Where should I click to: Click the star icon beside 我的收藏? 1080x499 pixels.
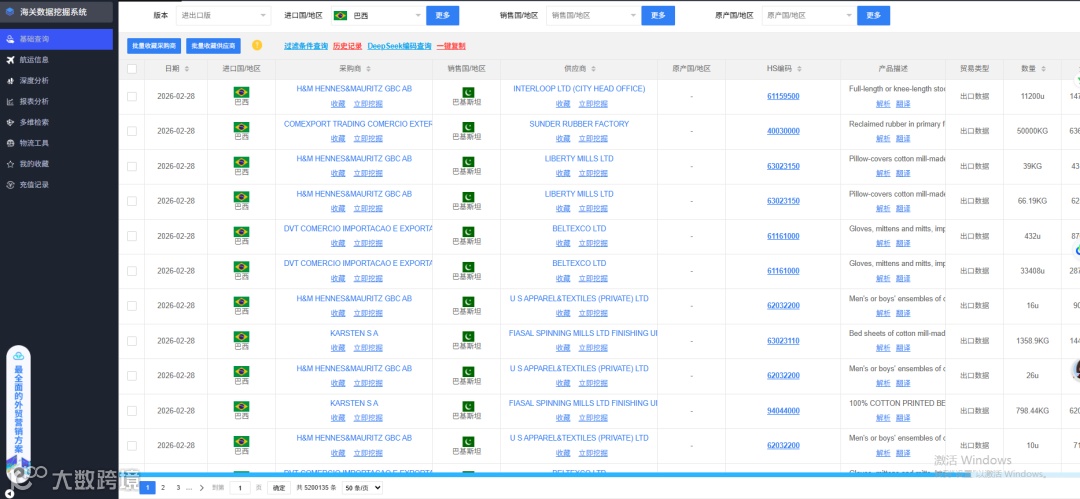pos(10,164)
